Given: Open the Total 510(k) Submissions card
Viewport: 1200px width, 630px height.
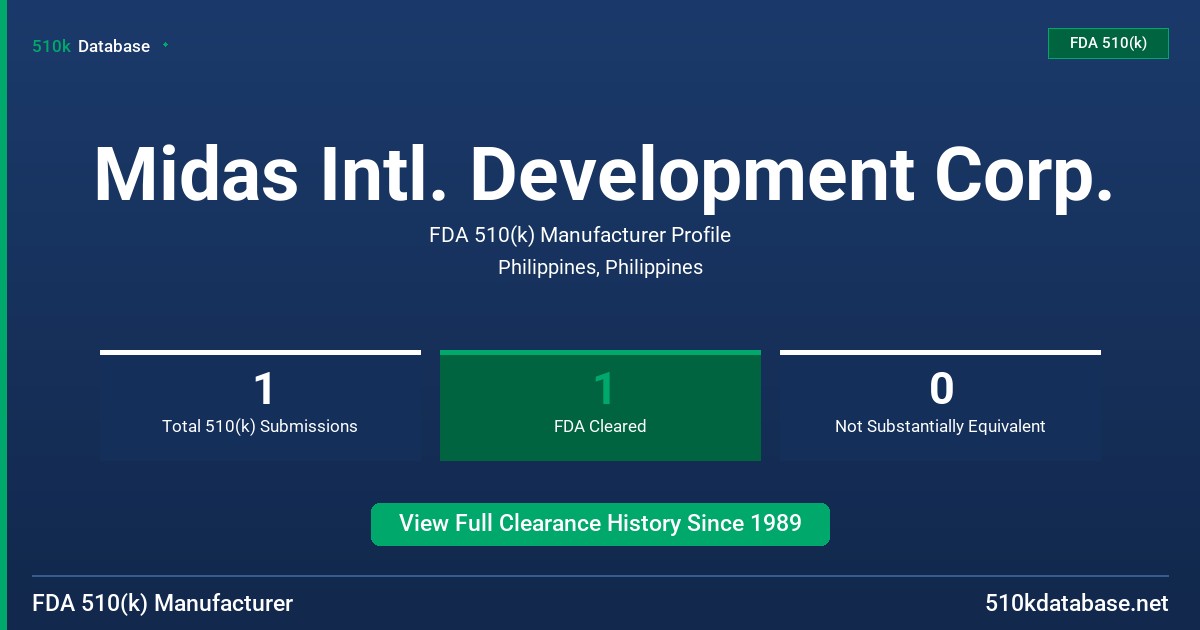Looking at the screenshot, I should coord(260,405).
